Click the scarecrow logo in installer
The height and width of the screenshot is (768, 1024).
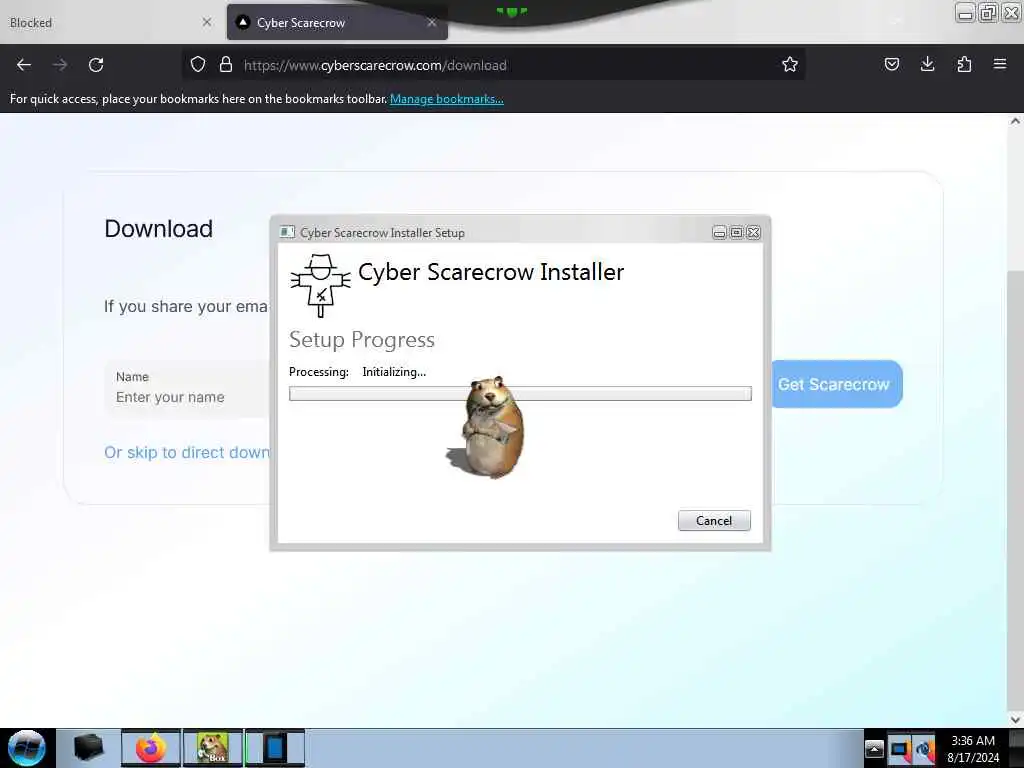(320, 285)
